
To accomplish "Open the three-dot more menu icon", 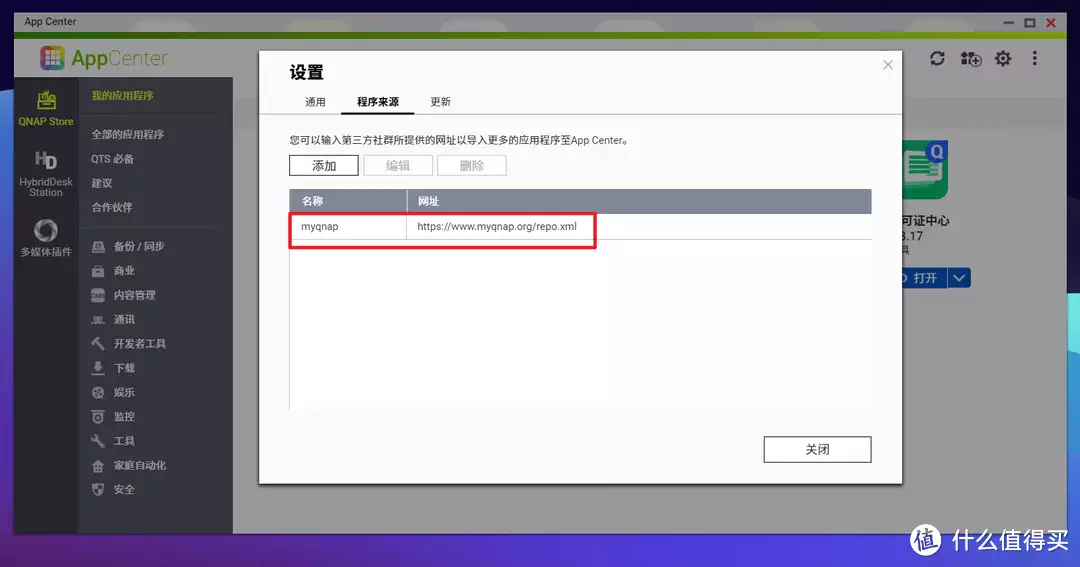I will coord(1035,59).
